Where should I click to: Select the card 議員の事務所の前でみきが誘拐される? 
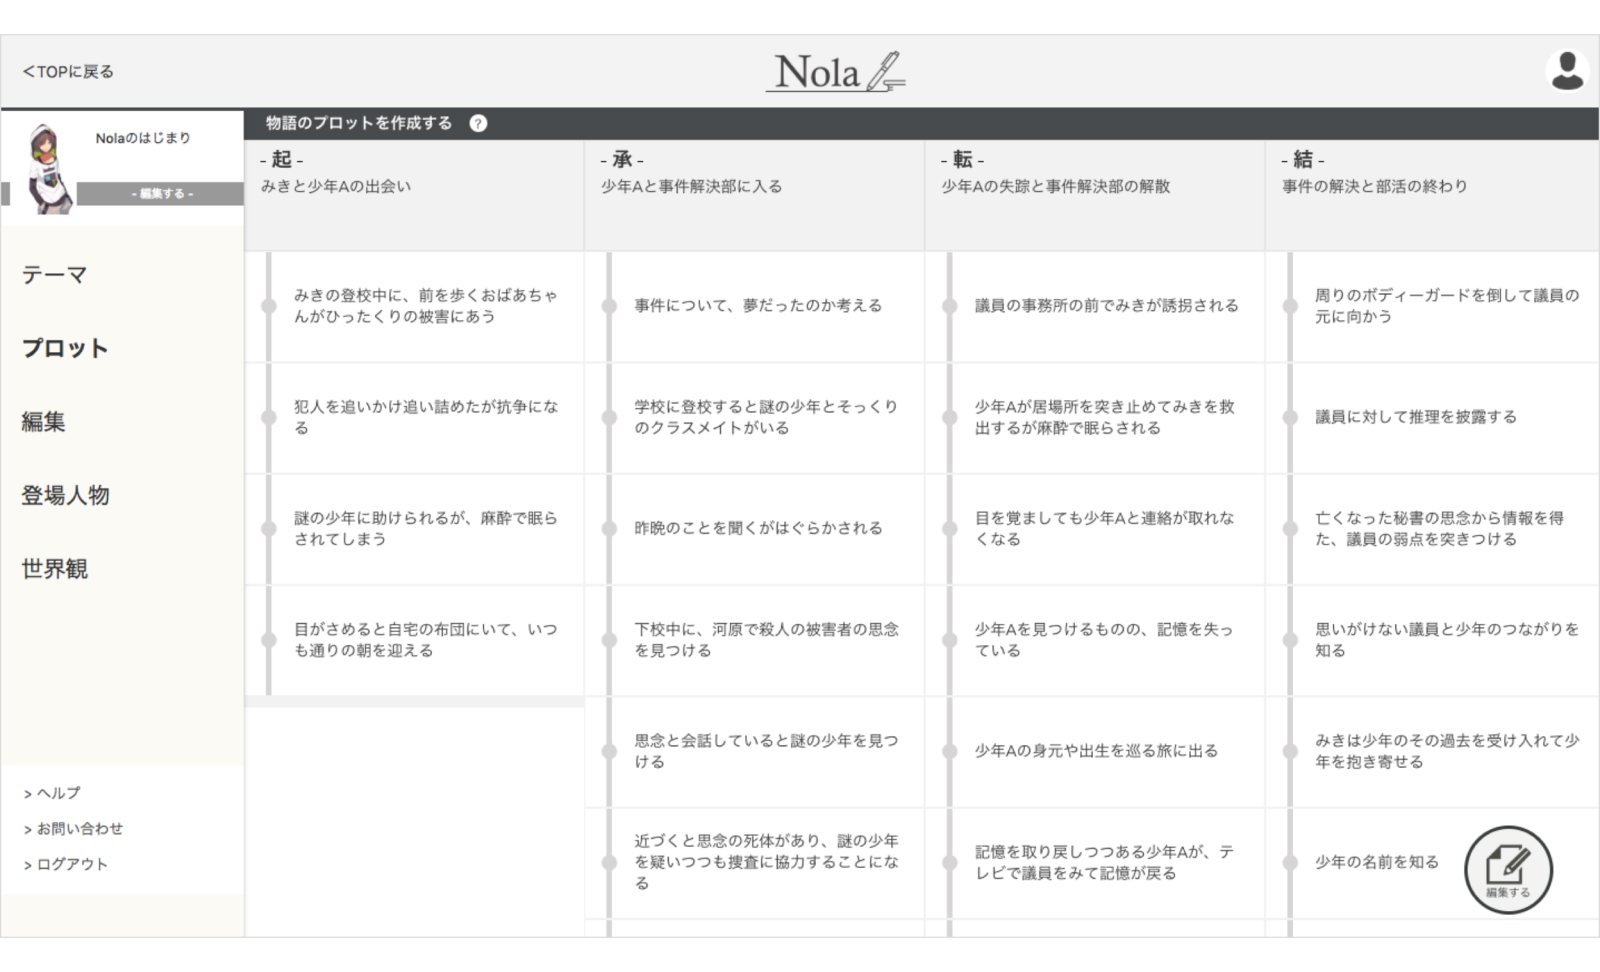(x=1095, y=306)
